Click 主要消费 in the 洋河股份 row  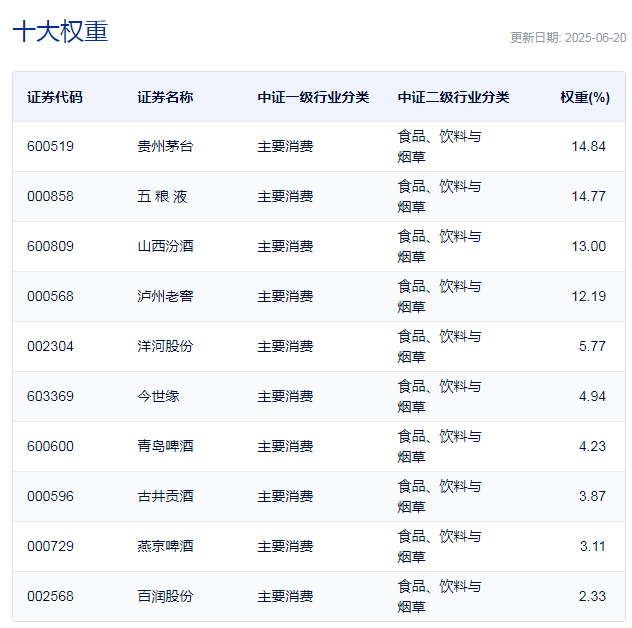285,346
